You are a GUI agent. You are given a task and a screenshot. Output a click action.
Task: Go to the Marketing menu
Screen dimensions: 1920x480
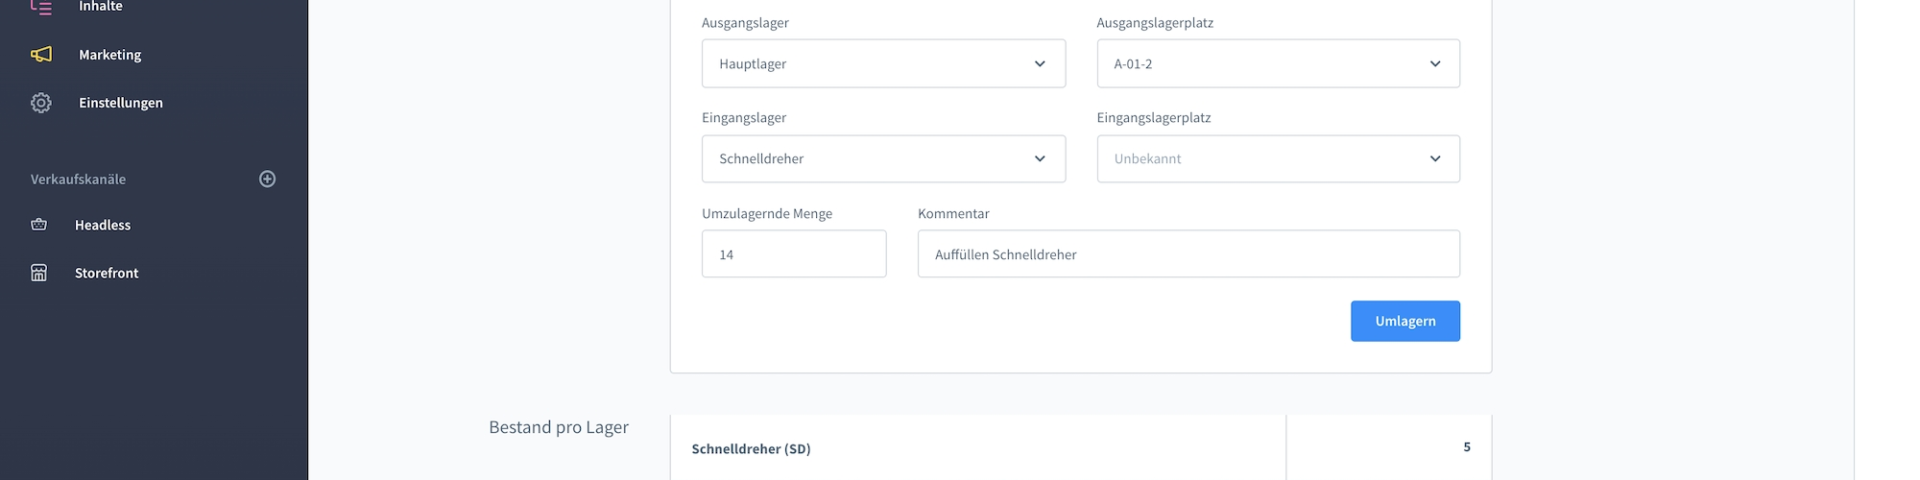coord(110,55)
